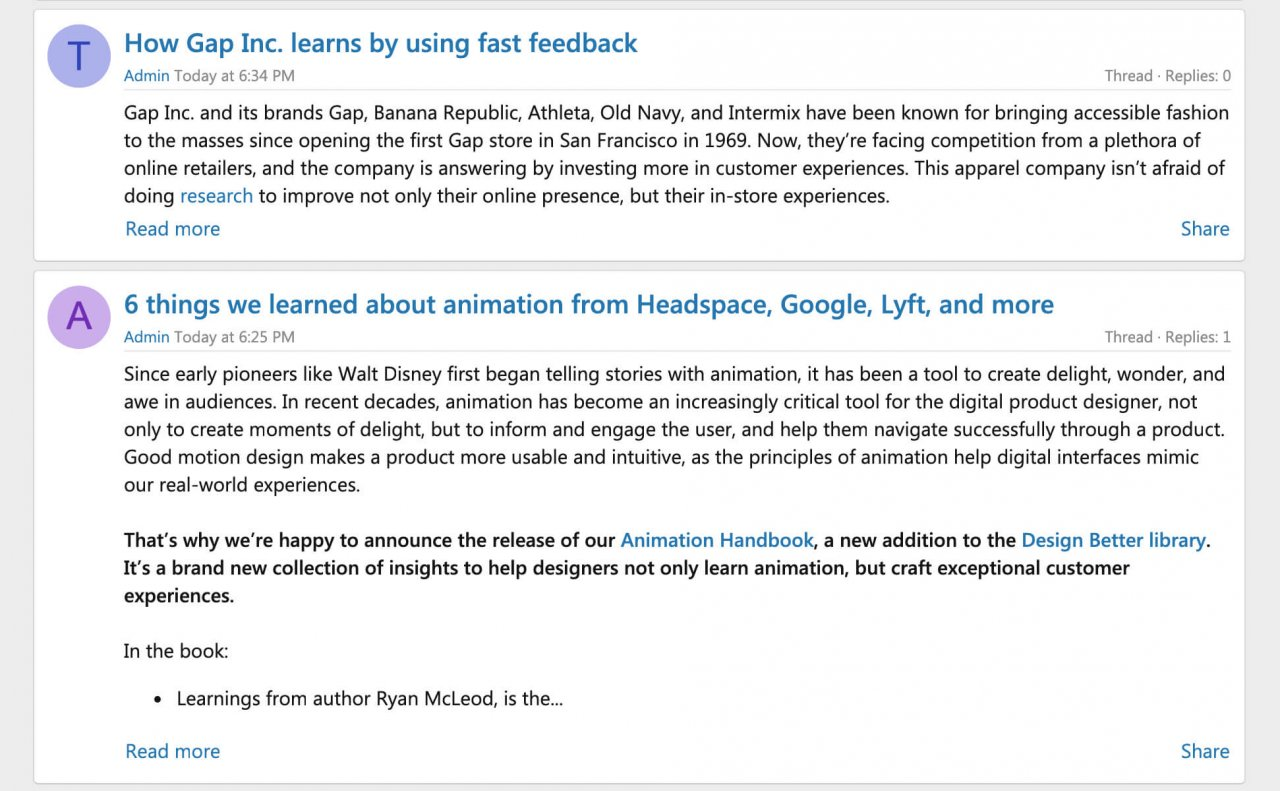Share the animation post
This screenshot has width=1280, height=791.
[1204, 751]
